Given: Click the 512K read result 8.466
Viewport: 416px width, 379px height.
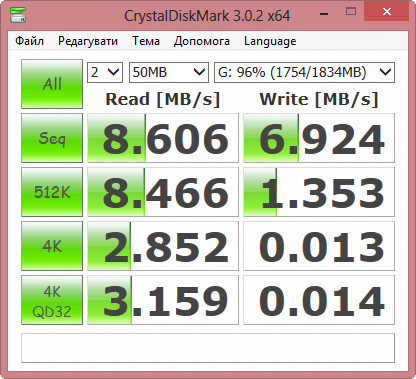Looking at the screenshot, I should tap(163, 192).
